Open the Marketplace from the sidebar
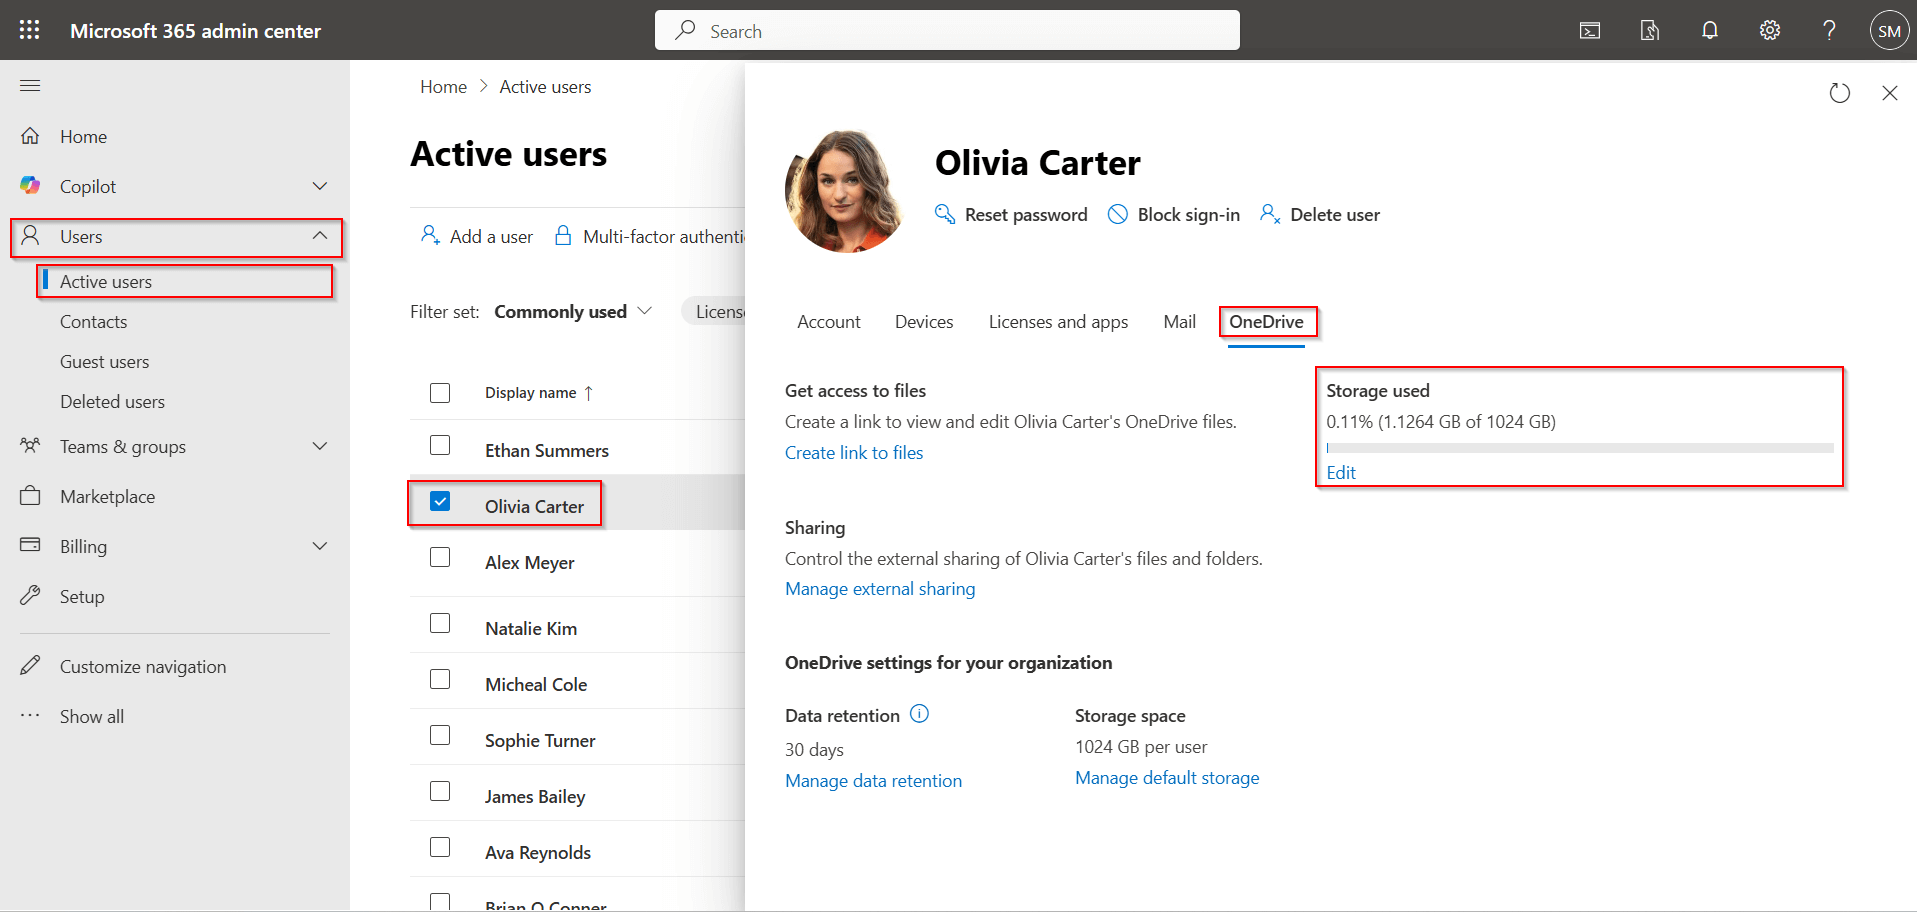 (x=108, y=496)
